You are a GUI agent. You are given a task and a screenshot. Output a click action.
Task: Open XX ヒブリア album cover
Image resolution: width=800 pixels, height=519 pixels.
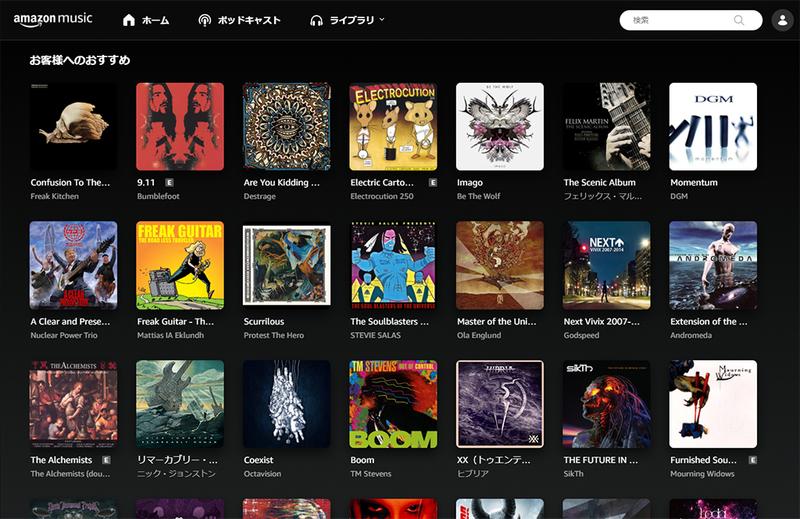click(500, 404)
